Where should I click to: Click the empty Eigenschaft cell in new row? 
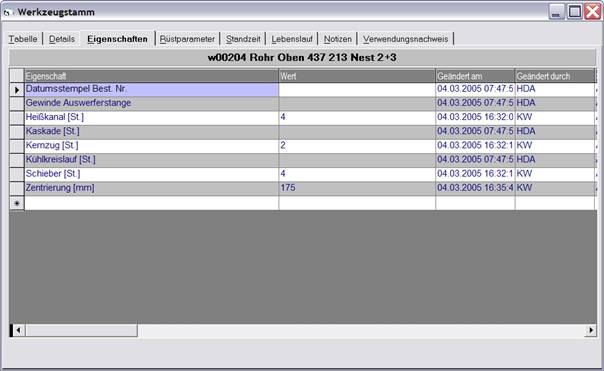(x=151, y=203)
